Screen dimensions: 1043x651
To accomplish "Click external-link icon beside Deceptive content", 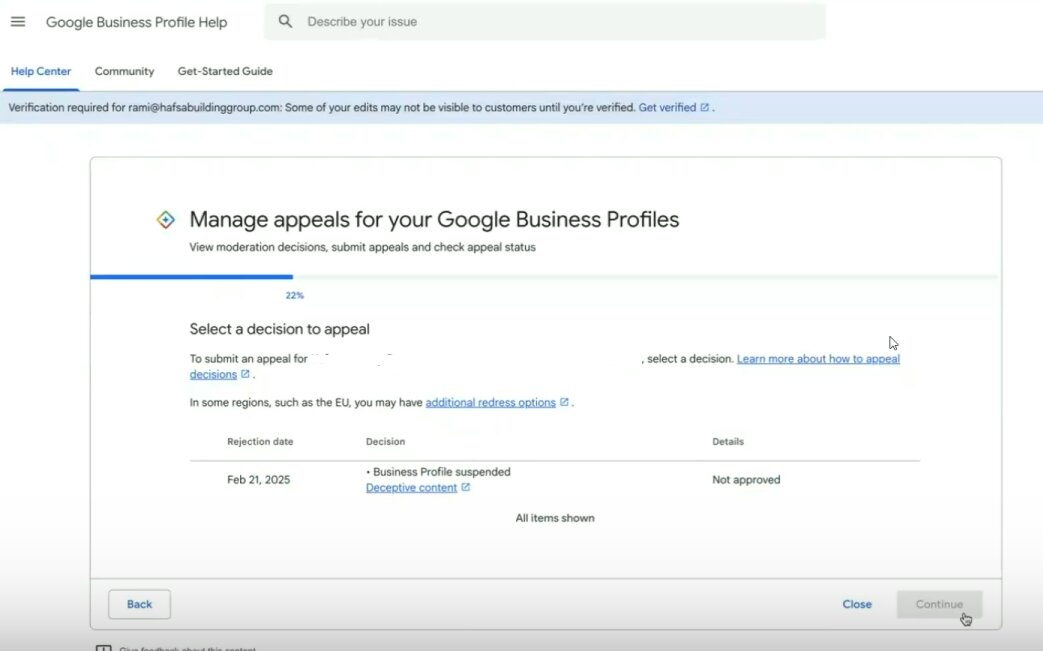I will pyautogui.click(x=466, y=487).
